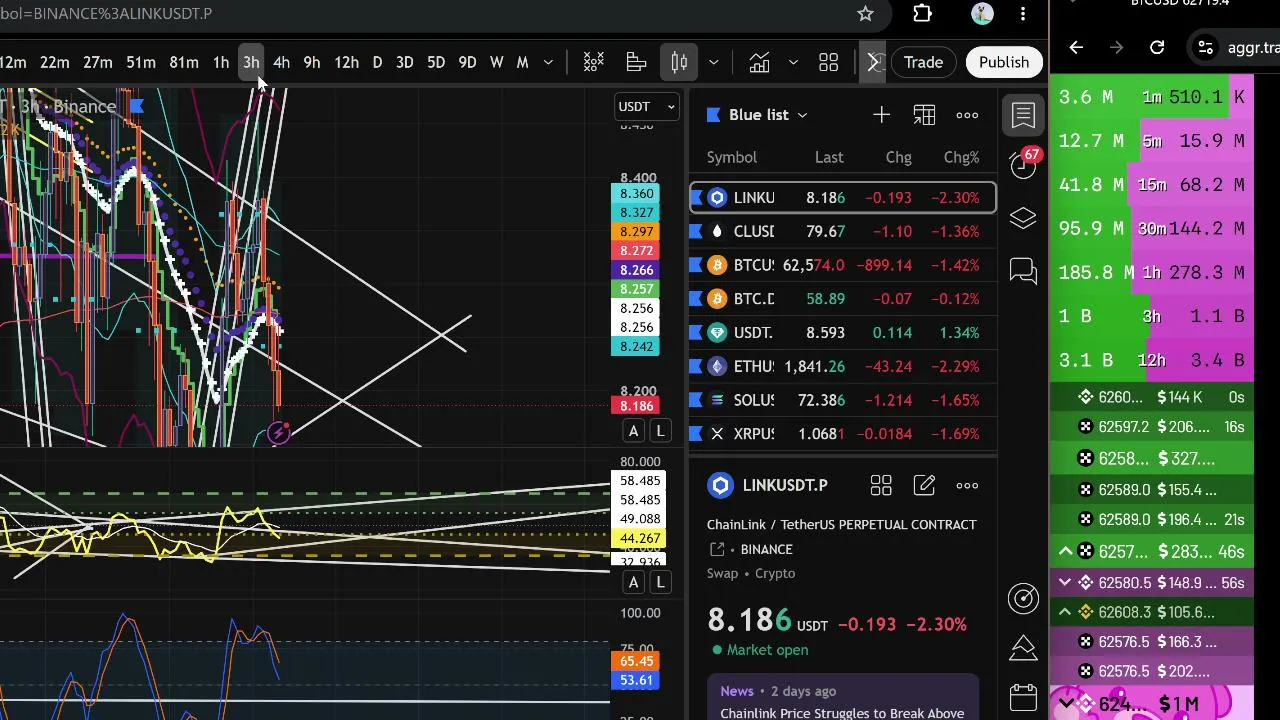Image resolution: width=1280 pixels, height=720 pixels.
Task: Select the 3D timeframe
Action: click(x=404, y=63)
